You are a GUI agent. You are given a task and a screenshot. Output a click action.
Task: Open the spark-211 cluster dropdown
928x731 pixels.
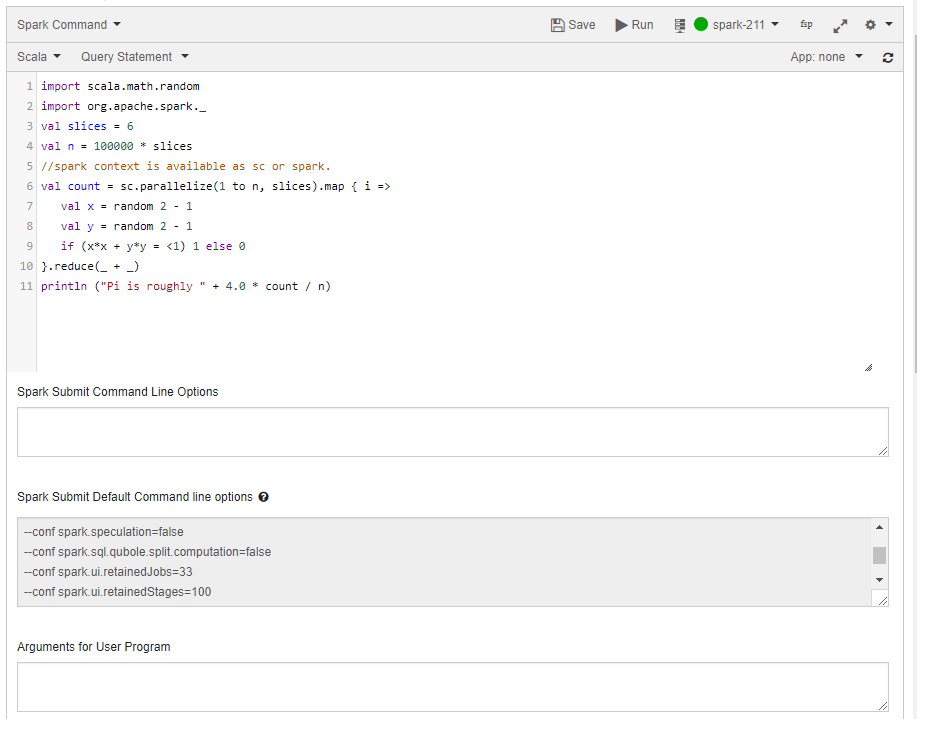point(745,25)
